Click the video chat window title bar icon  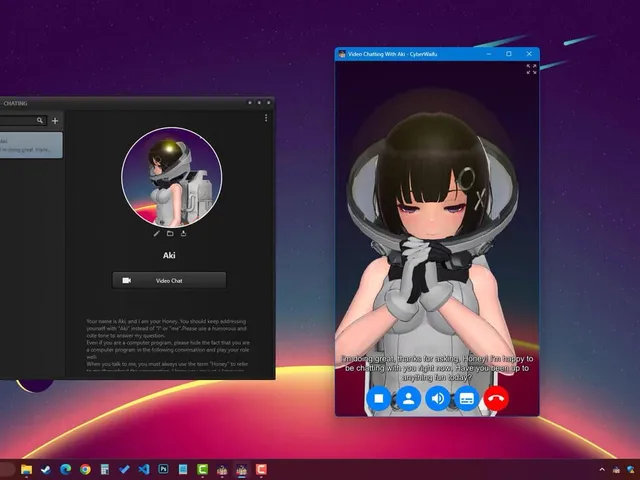click(342, 54)
